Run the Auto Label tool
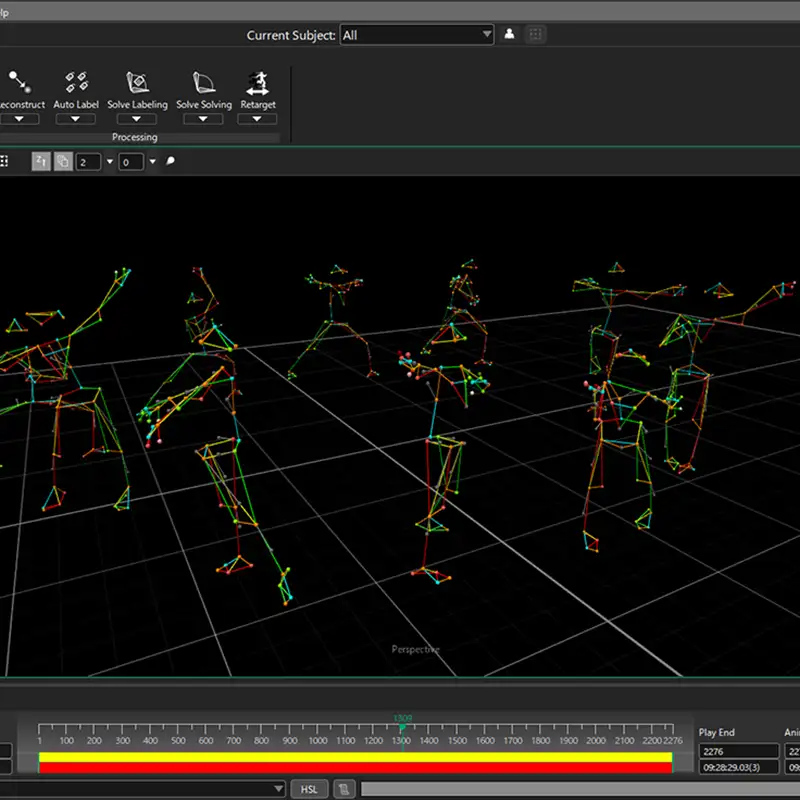 click(x=76, y=82)
